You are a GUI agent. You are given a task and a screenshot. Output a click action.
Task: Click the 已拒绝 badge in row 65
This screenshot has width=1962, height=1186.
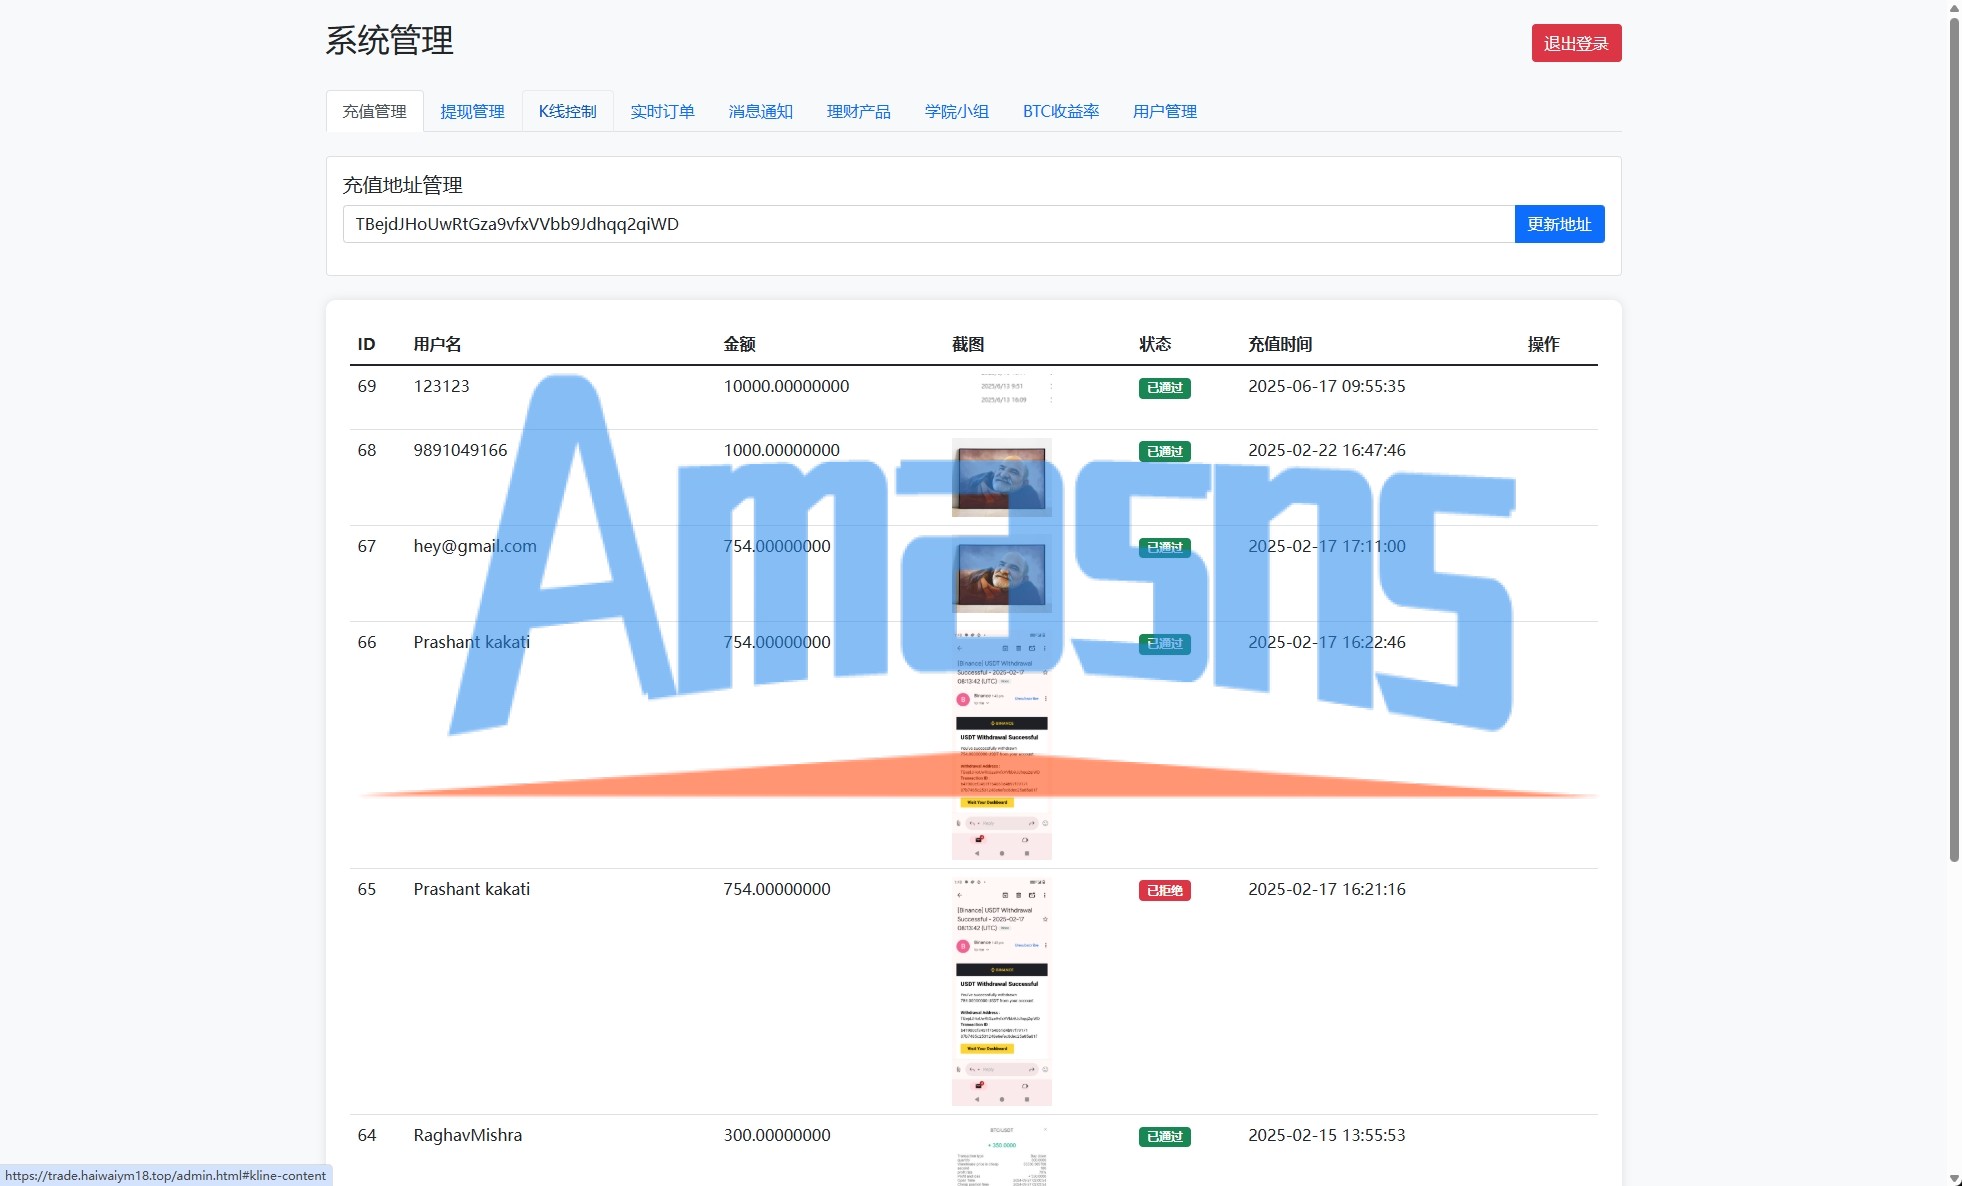click(1165, 891)
